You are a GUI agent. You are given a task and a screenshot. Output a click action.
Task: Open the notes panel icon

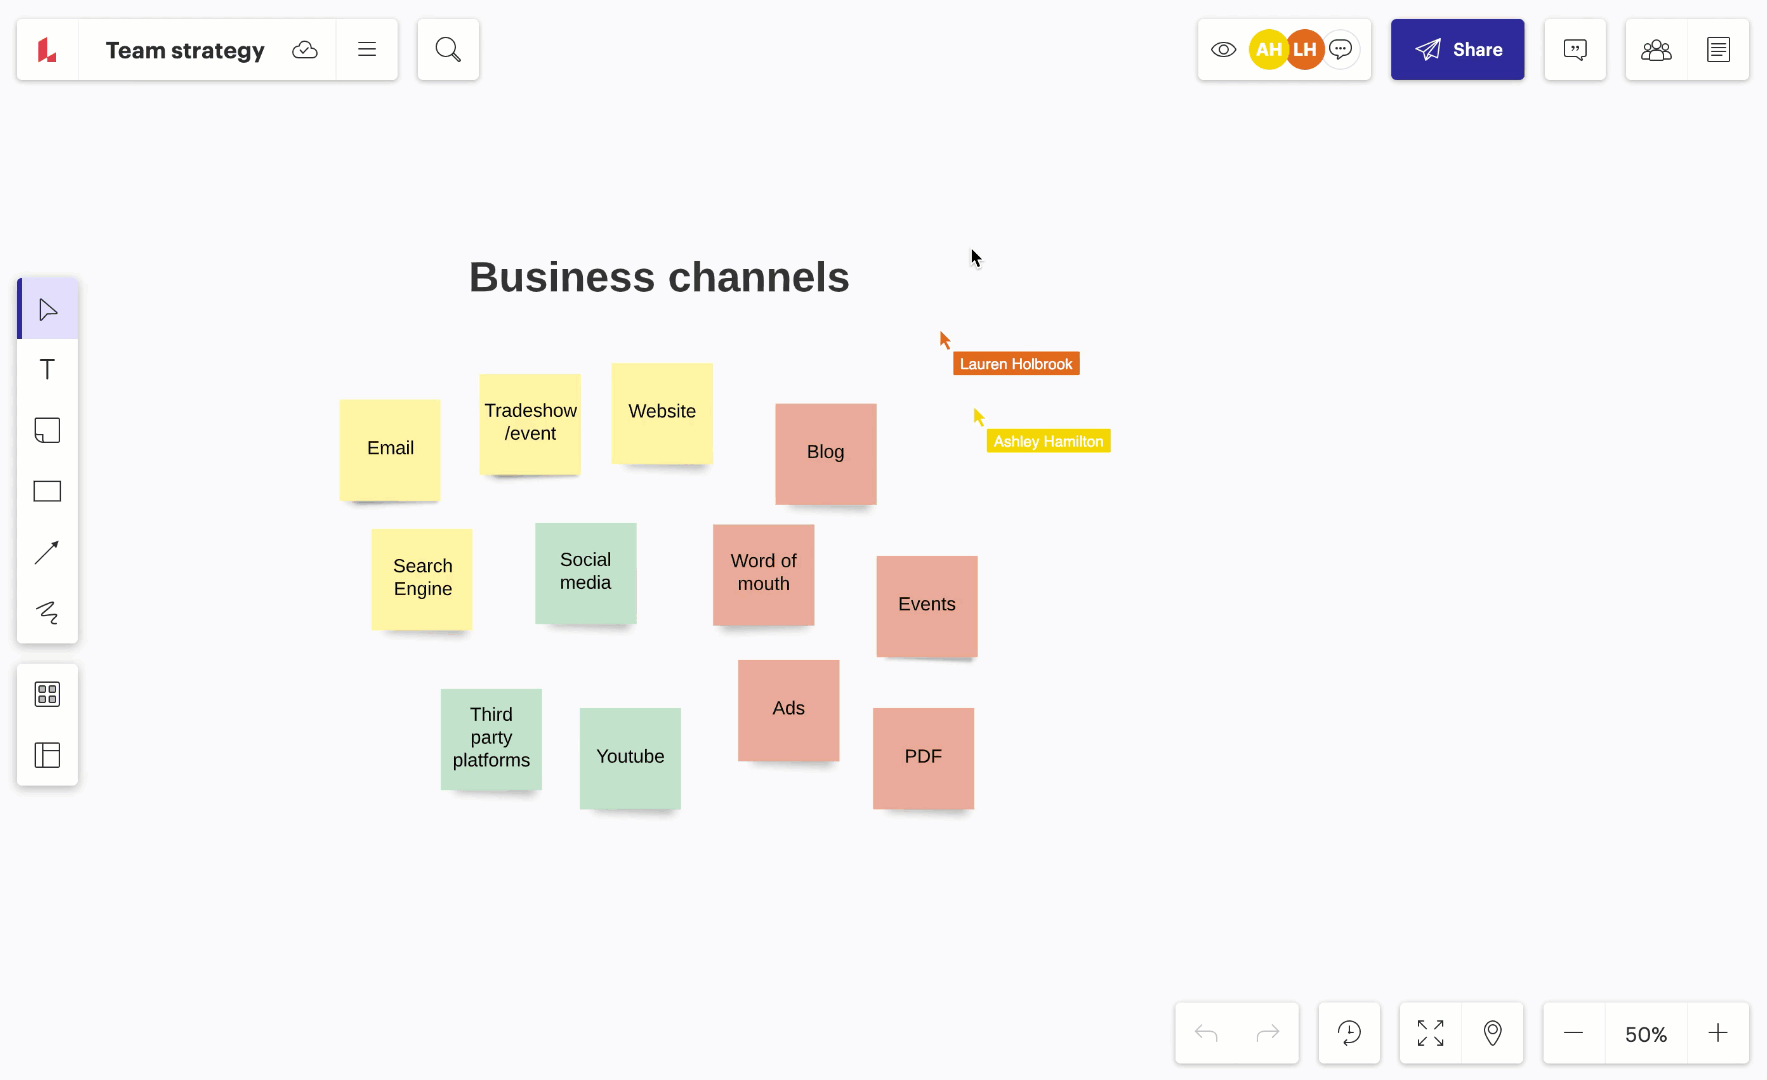(x=1718, y=50)
